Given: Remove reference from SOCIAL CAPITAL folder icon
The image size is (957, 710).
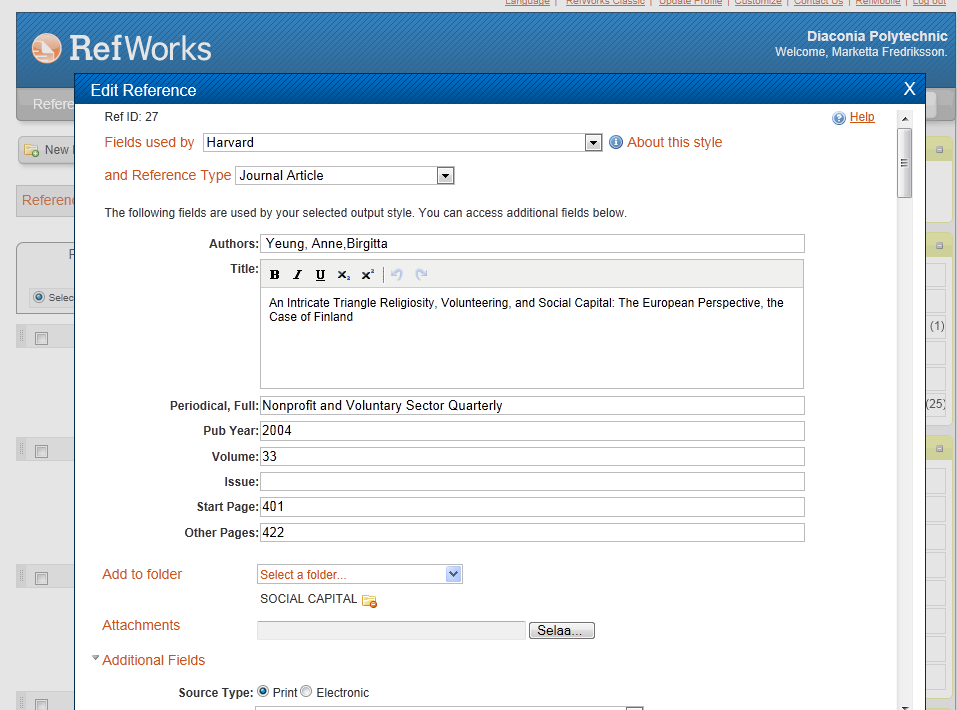Looking at the screenshot, I should [x=369, y=601].
